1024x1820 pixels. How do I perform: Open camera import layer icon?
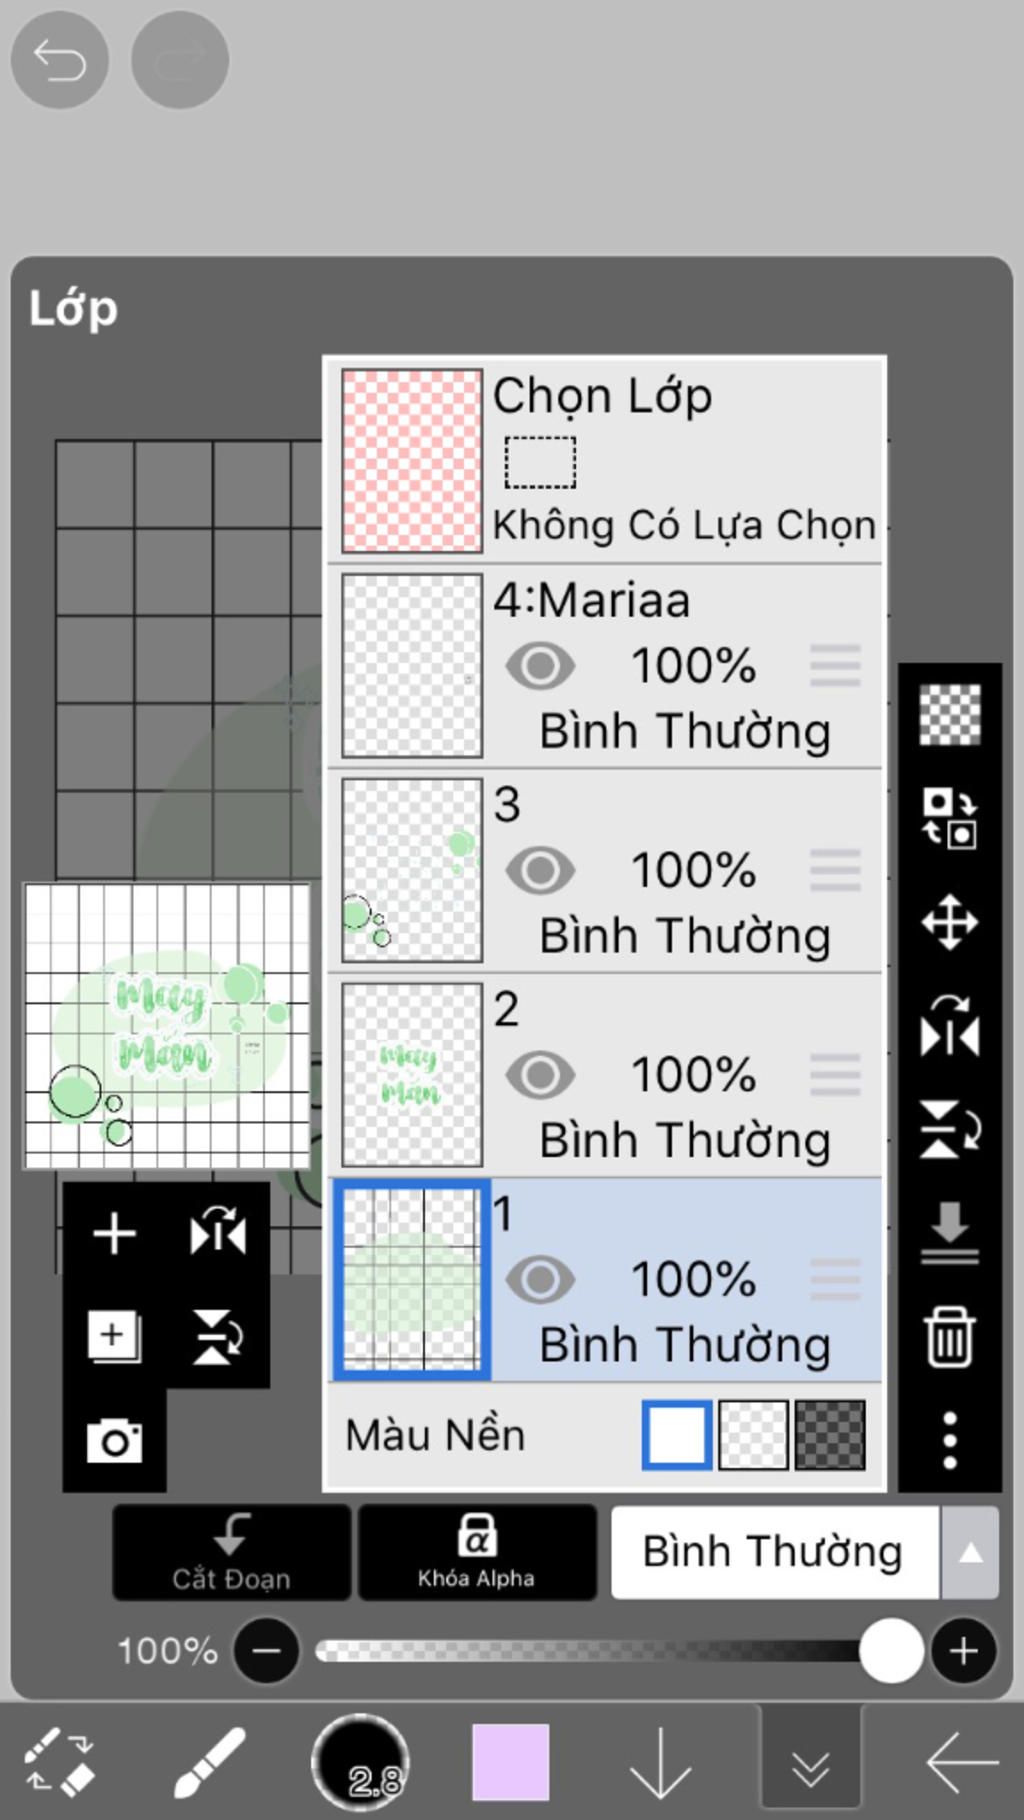coord(114,1440)
